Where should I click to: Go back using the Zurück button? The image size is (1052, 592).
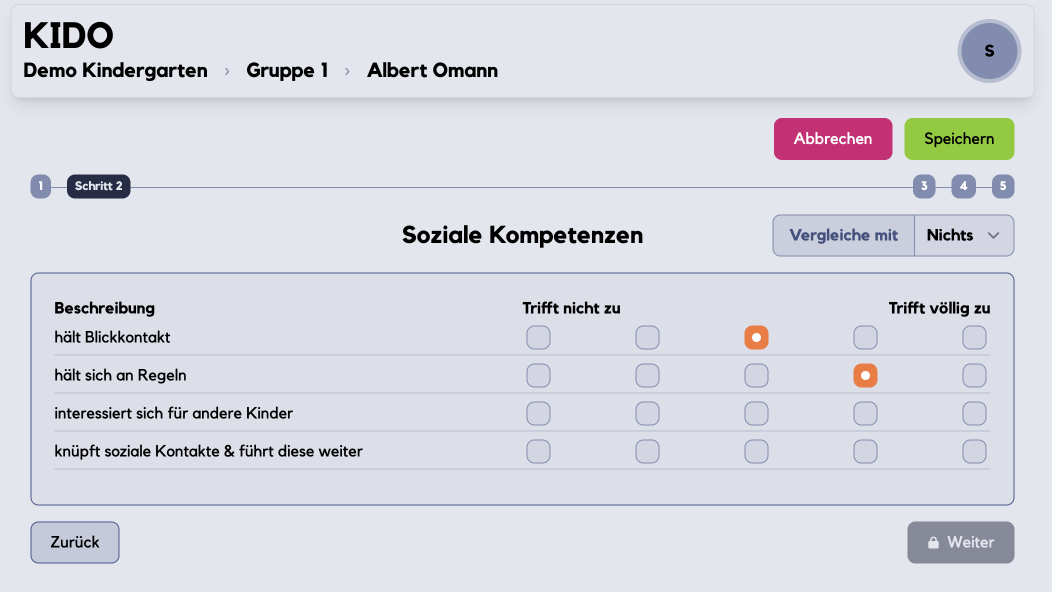tap(74, 542)
